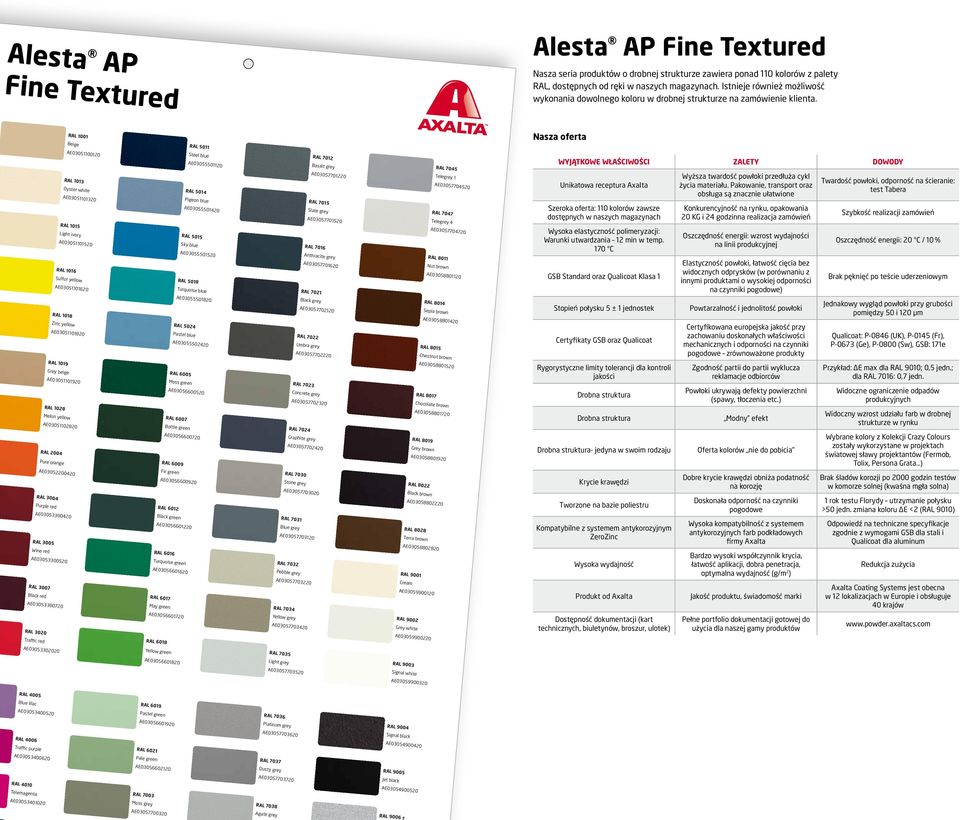
Task: Select the RAL 6018 Yellow green swatch
Action: click(x=110, y=647)
